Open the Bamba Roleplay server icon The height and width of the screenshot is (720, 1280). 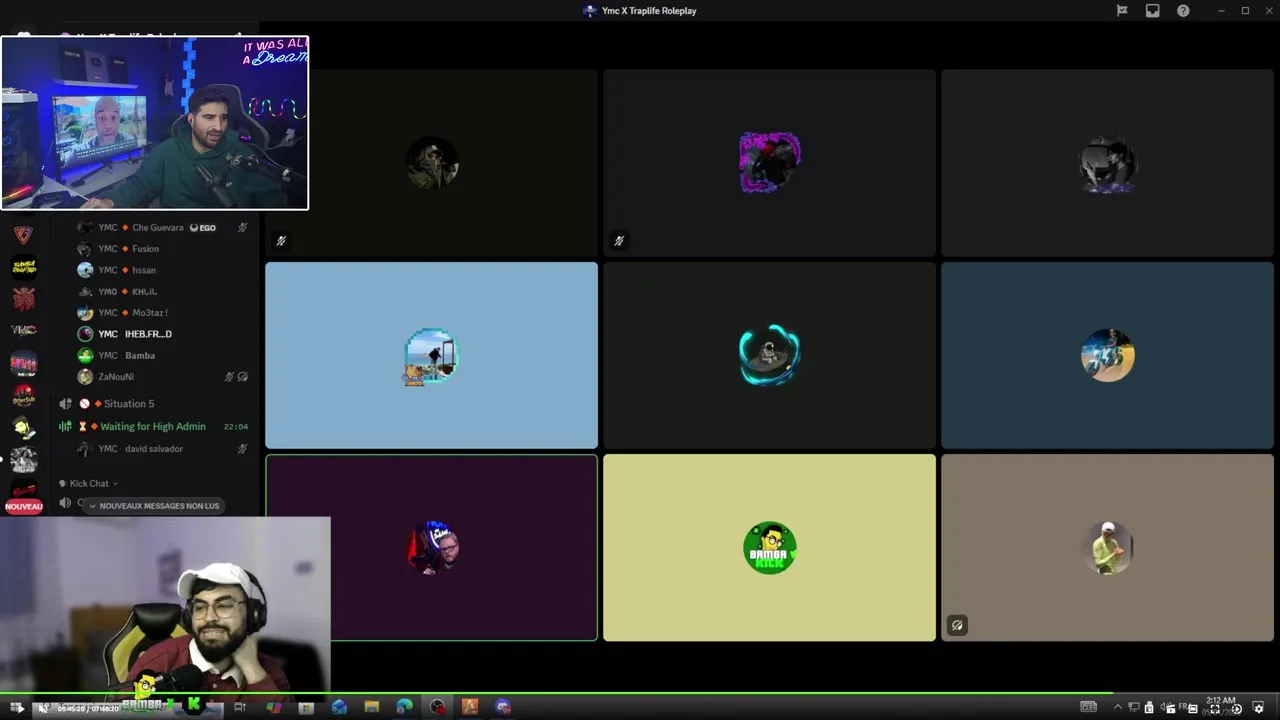24,266
